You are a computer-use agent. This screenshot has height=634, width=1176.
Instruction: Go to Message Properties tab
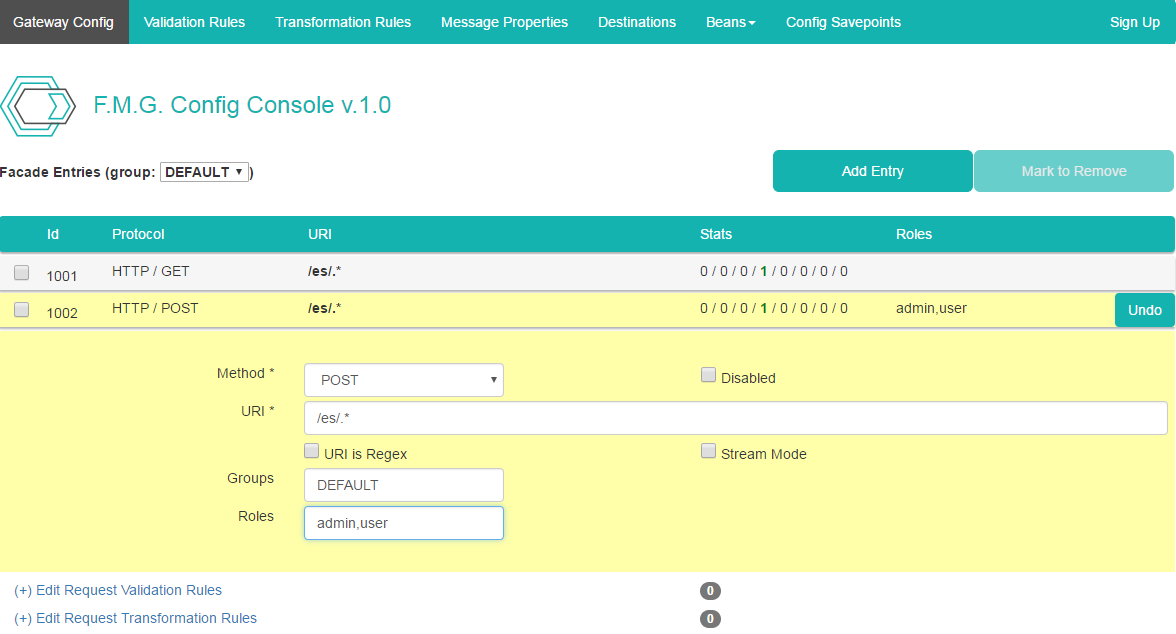point(504,22)
